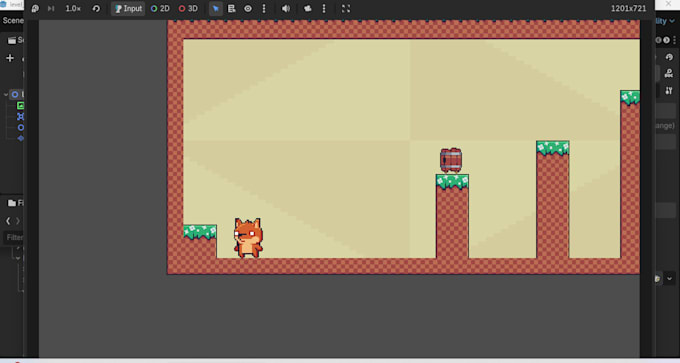Viewport: 680px width, 363px height.
Task: Click the FileSystem forward arrow
Action: [18, 221]
